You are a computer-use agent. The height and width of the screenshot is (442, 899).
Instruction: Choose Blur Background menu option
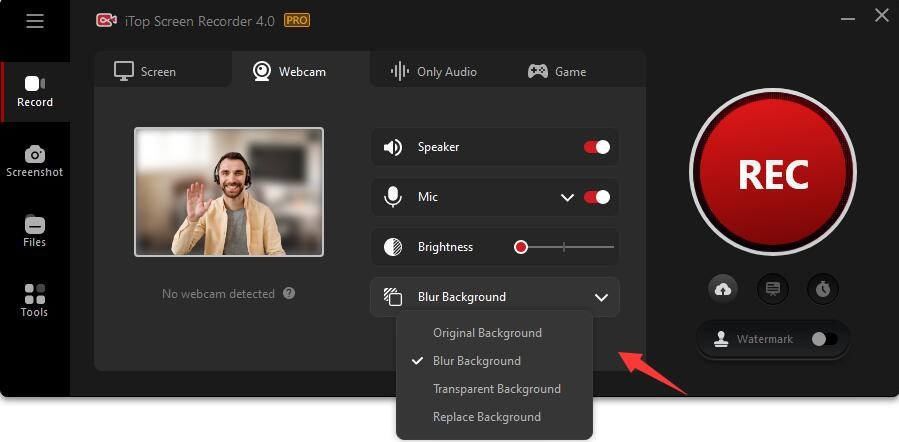point(477,361)
